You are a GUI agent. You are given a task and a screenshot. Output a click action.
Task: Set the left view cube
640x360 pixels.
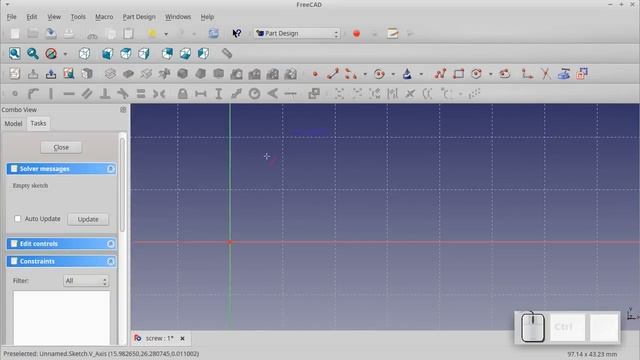(x=203, y=53)
